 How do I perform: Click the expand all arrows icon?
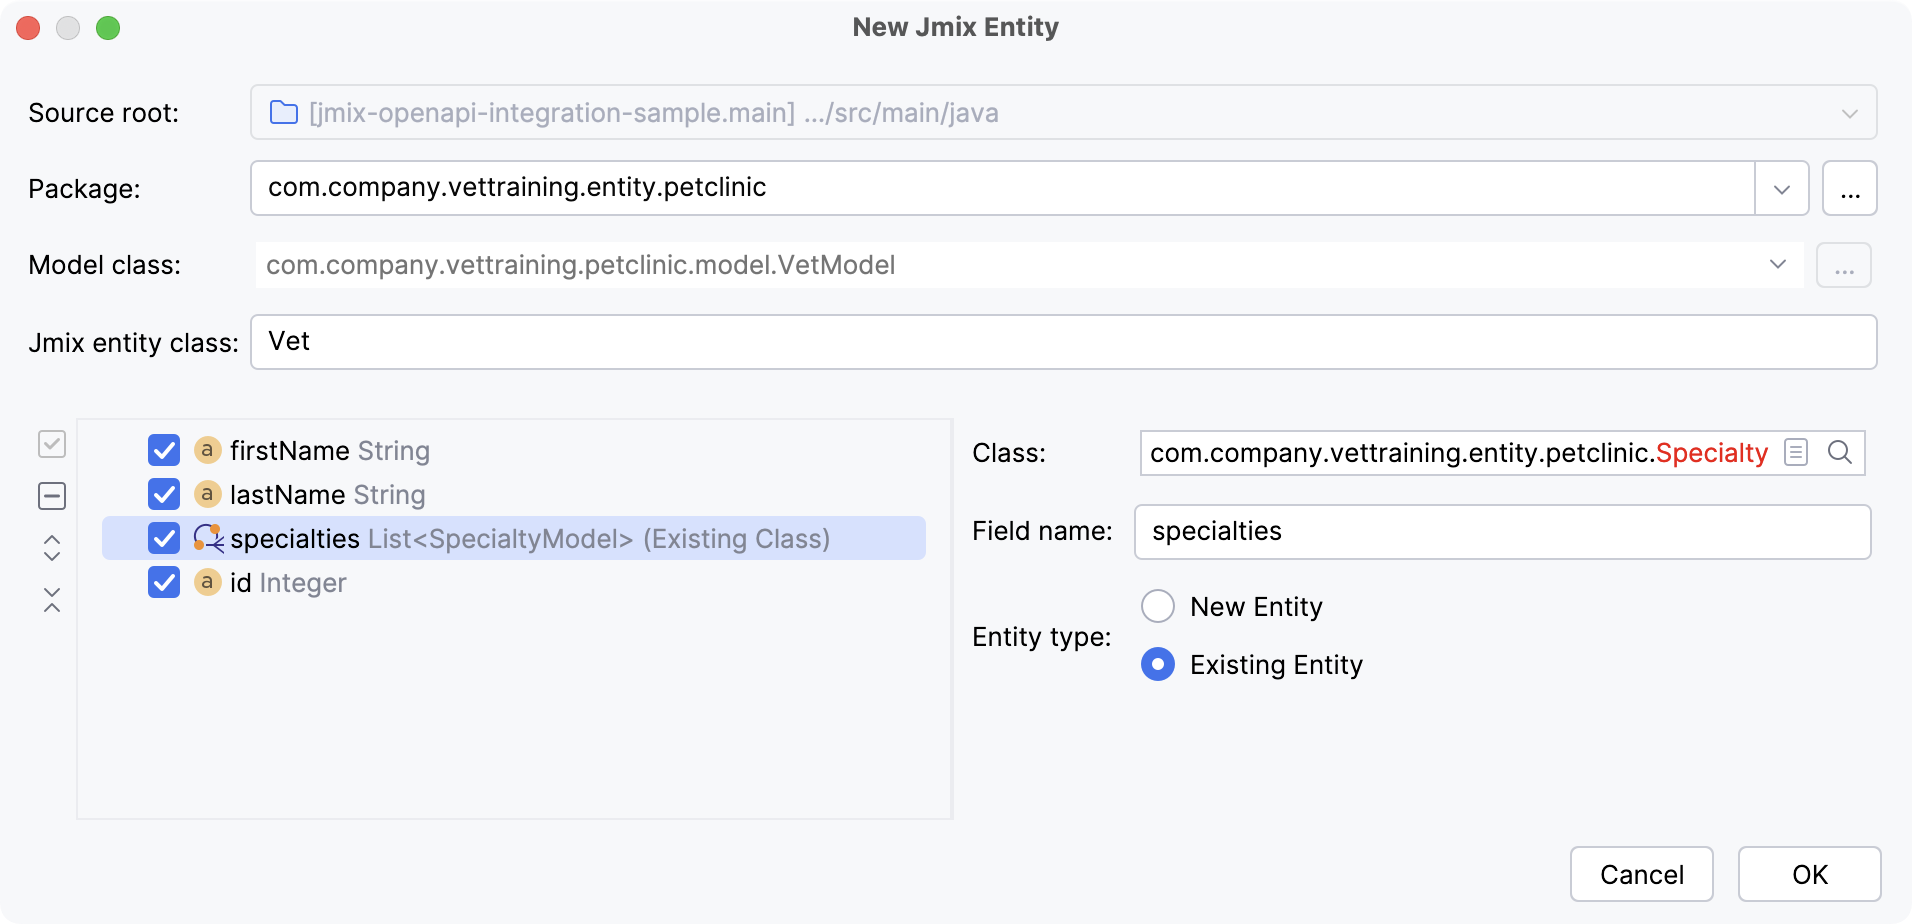click(52, 547)
